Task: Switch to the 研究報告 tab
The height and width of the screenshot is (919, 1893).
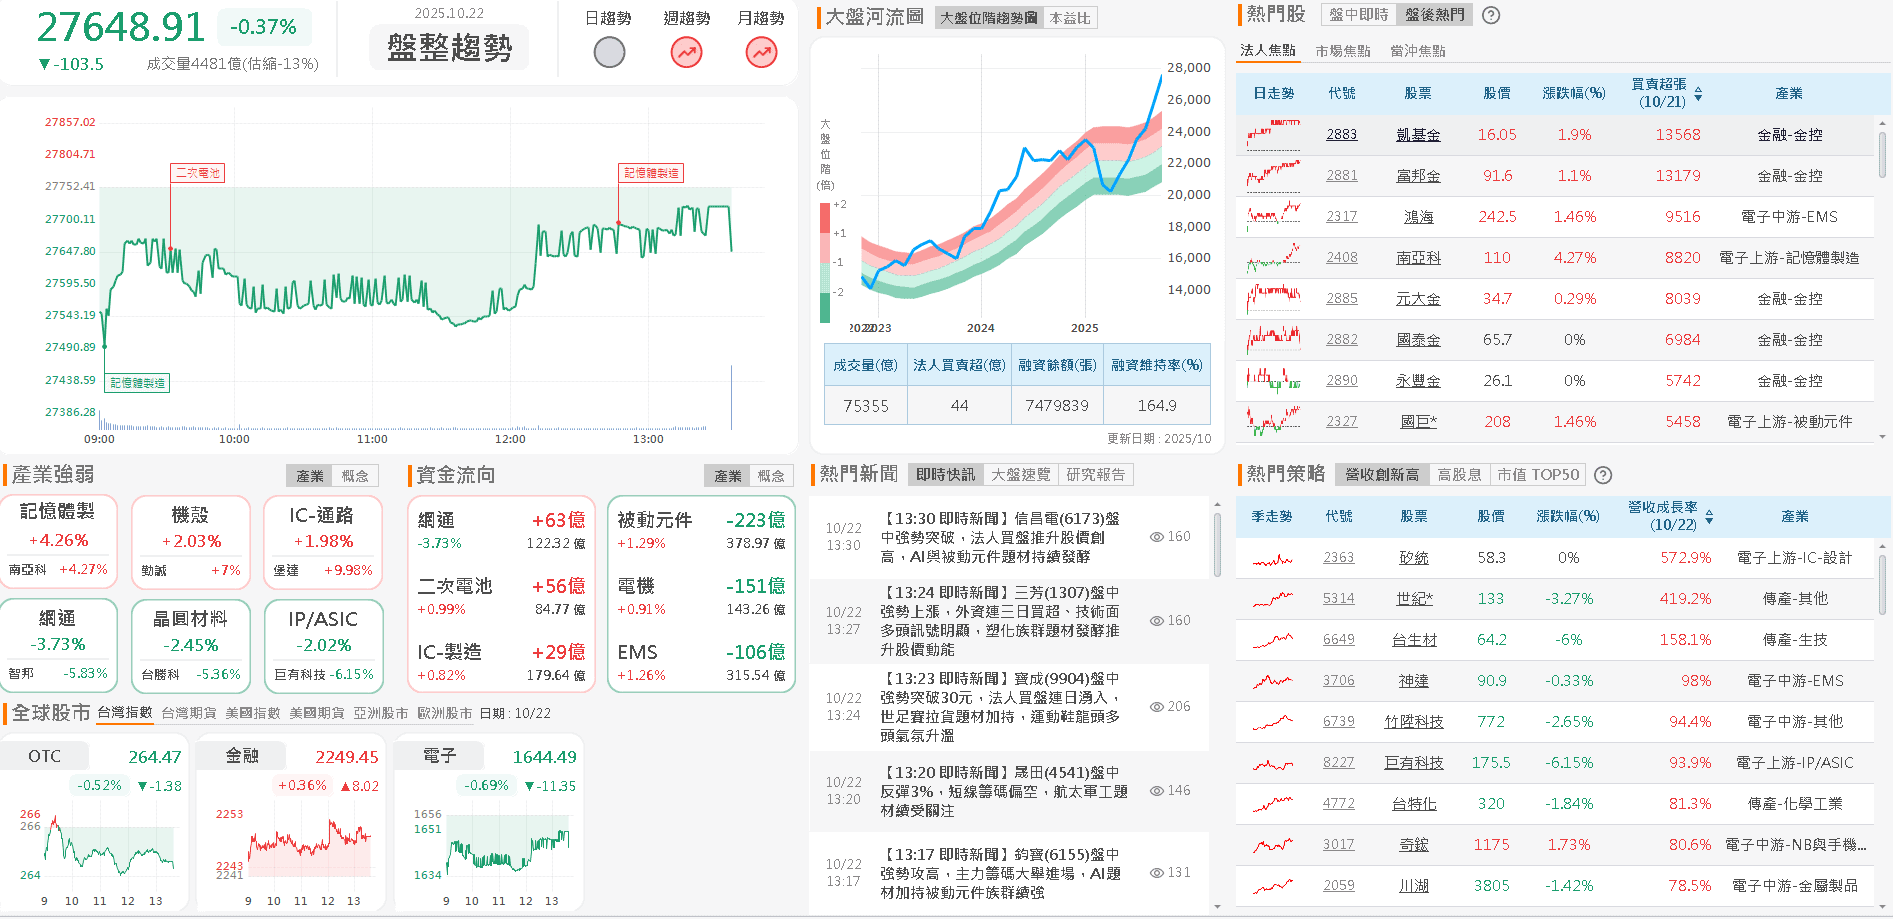Action: [x=1096, y=475]
